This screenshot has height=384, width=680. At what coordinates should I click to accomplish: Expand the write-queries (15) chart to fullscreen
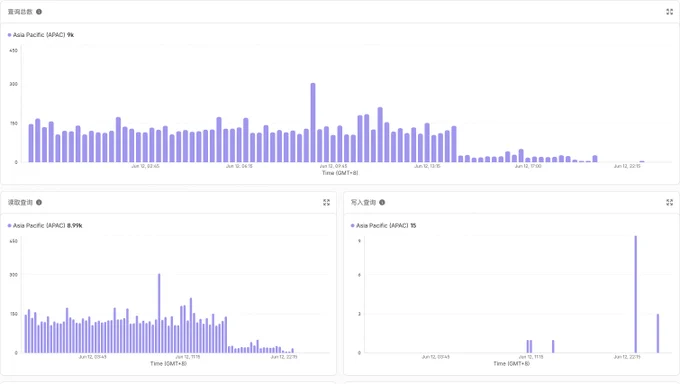(x=670, y=202)
